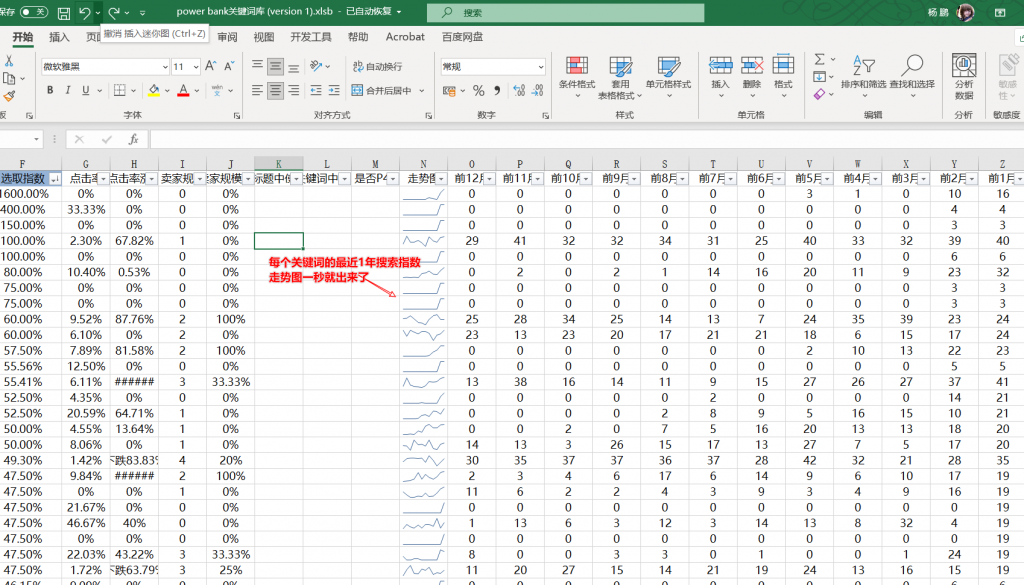Increase font size with the larger A icon
The image size is (1024, 585).
pos(210,66)
